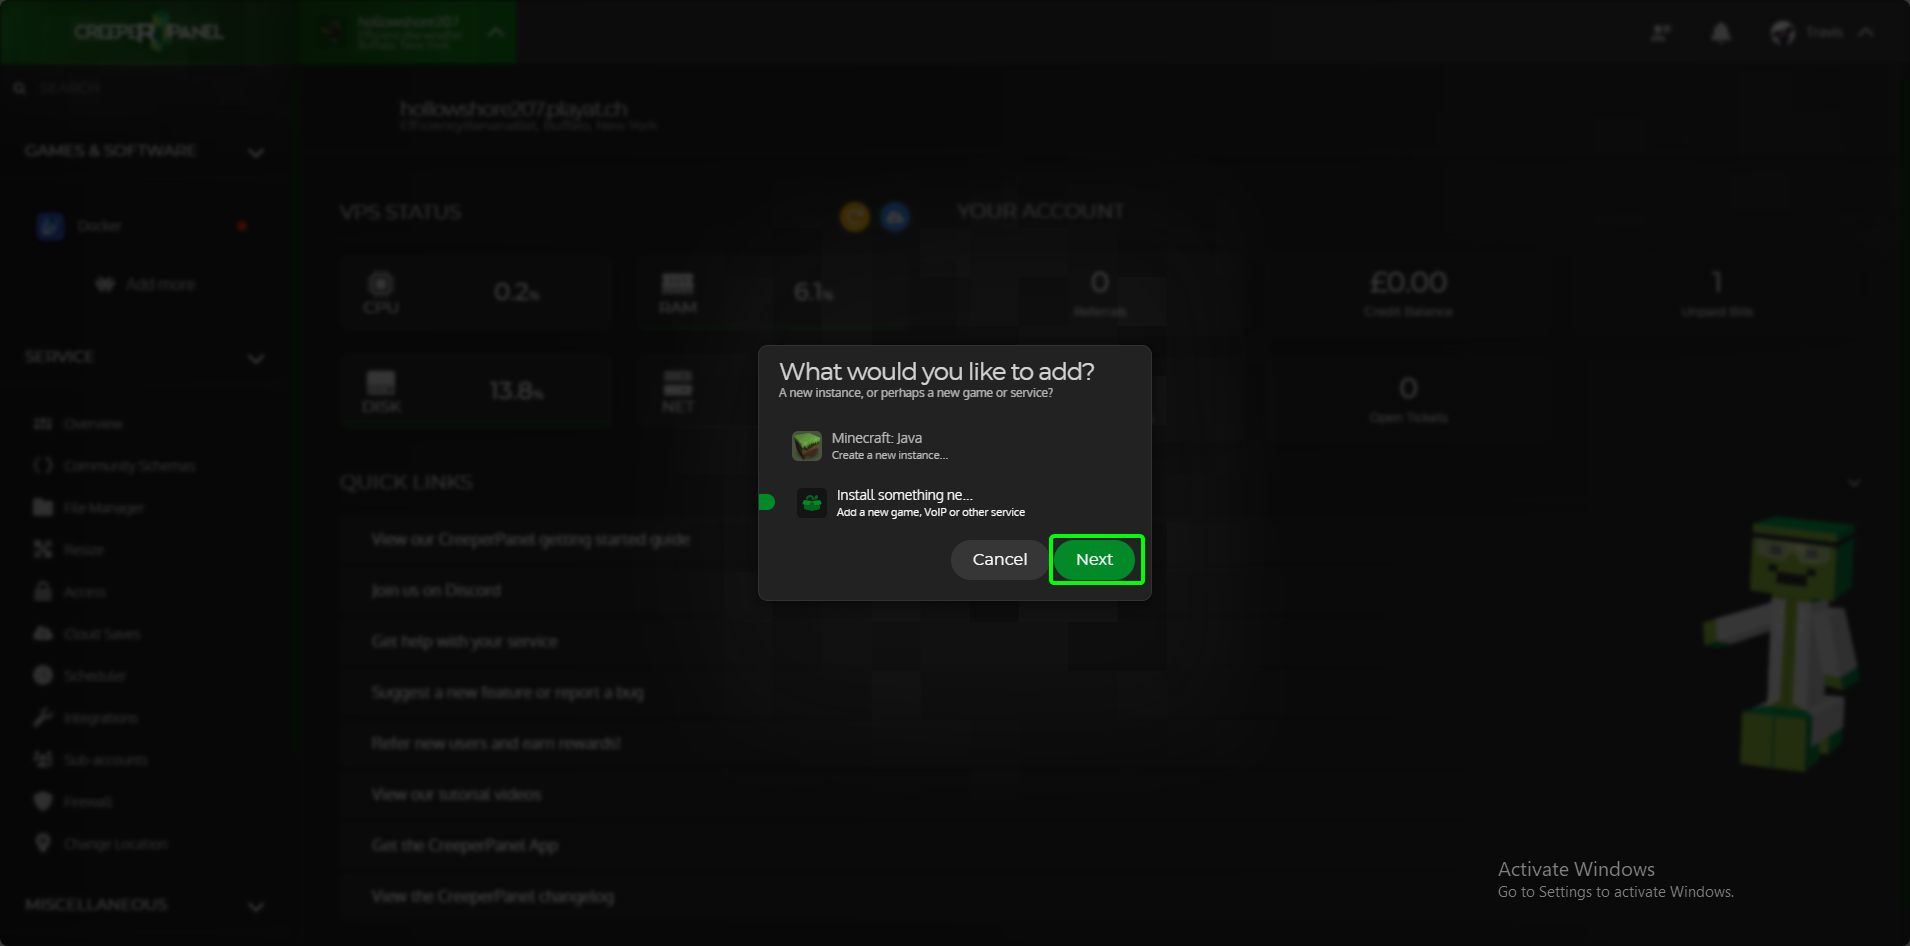Click the yellow restart VPS icon
Viewport: 1910px width, 946px height.
[x=855, y=216]
